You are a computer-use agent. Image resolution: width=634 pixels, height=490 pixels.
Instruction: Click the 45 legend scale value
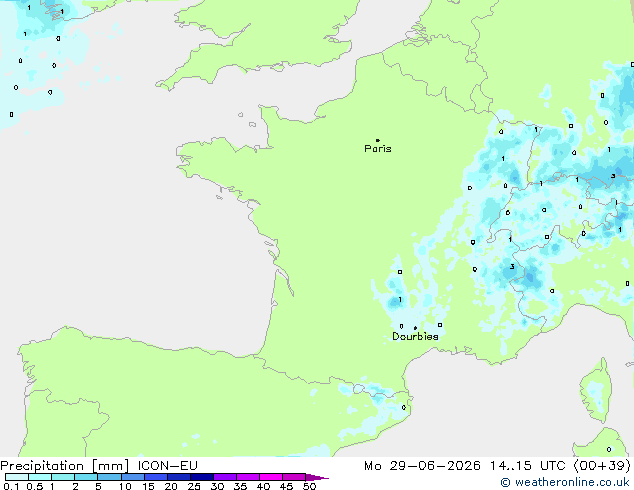point(286,486)
